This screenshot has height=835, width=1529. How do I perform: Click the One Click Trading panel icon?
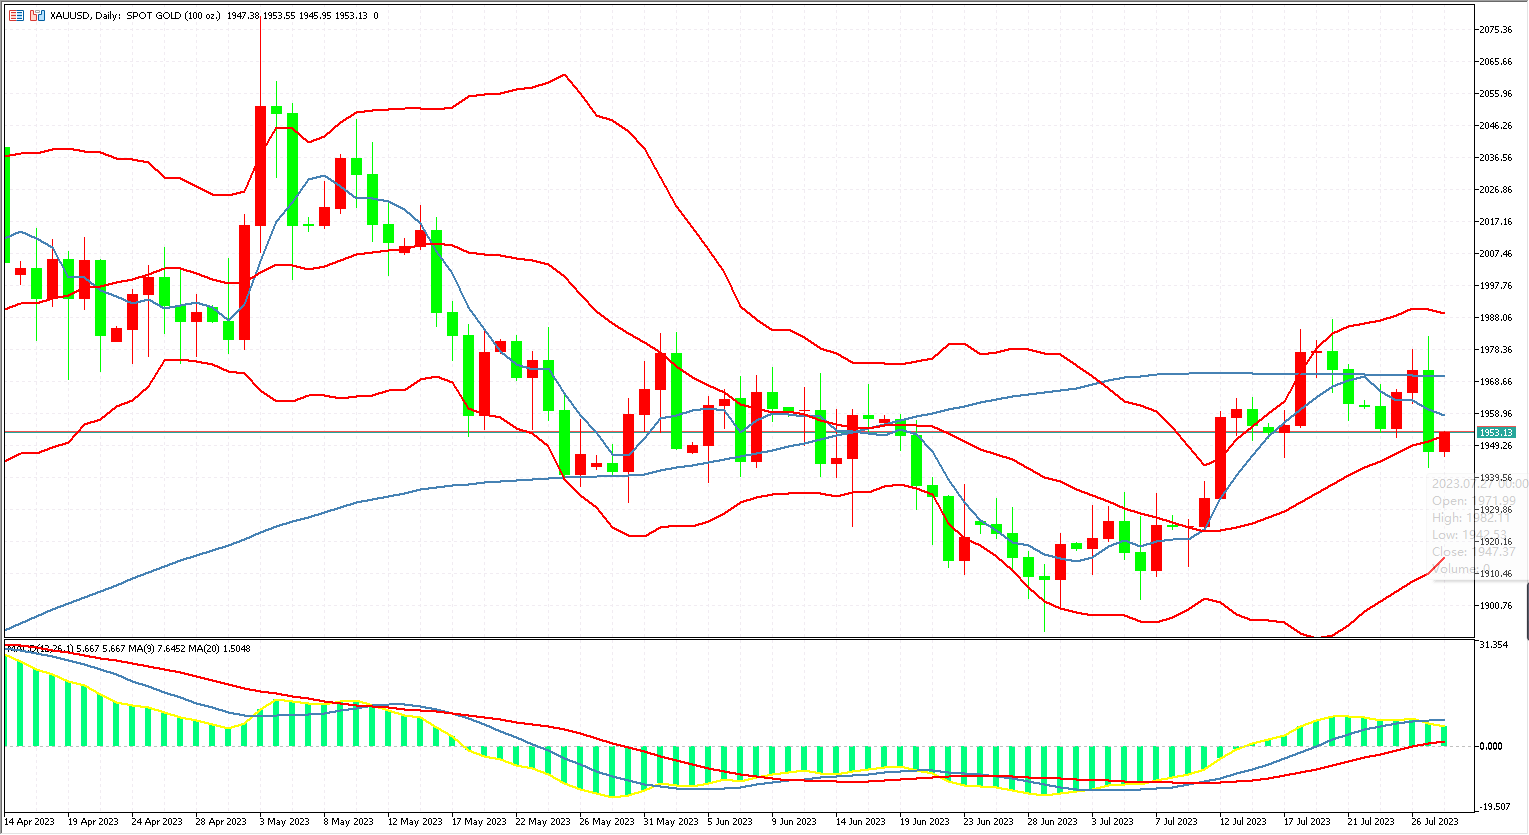pos(16,16)
